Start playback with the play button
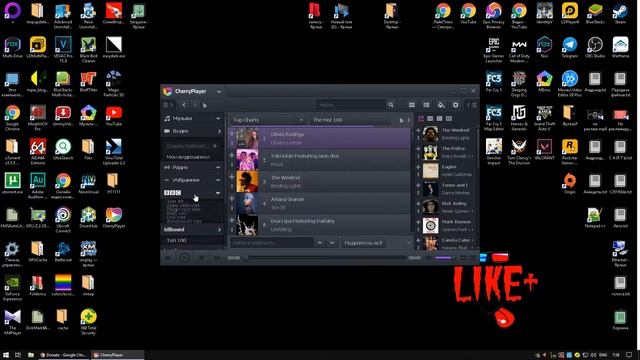This screenshot has height=360, width=640. coord(184,258)
